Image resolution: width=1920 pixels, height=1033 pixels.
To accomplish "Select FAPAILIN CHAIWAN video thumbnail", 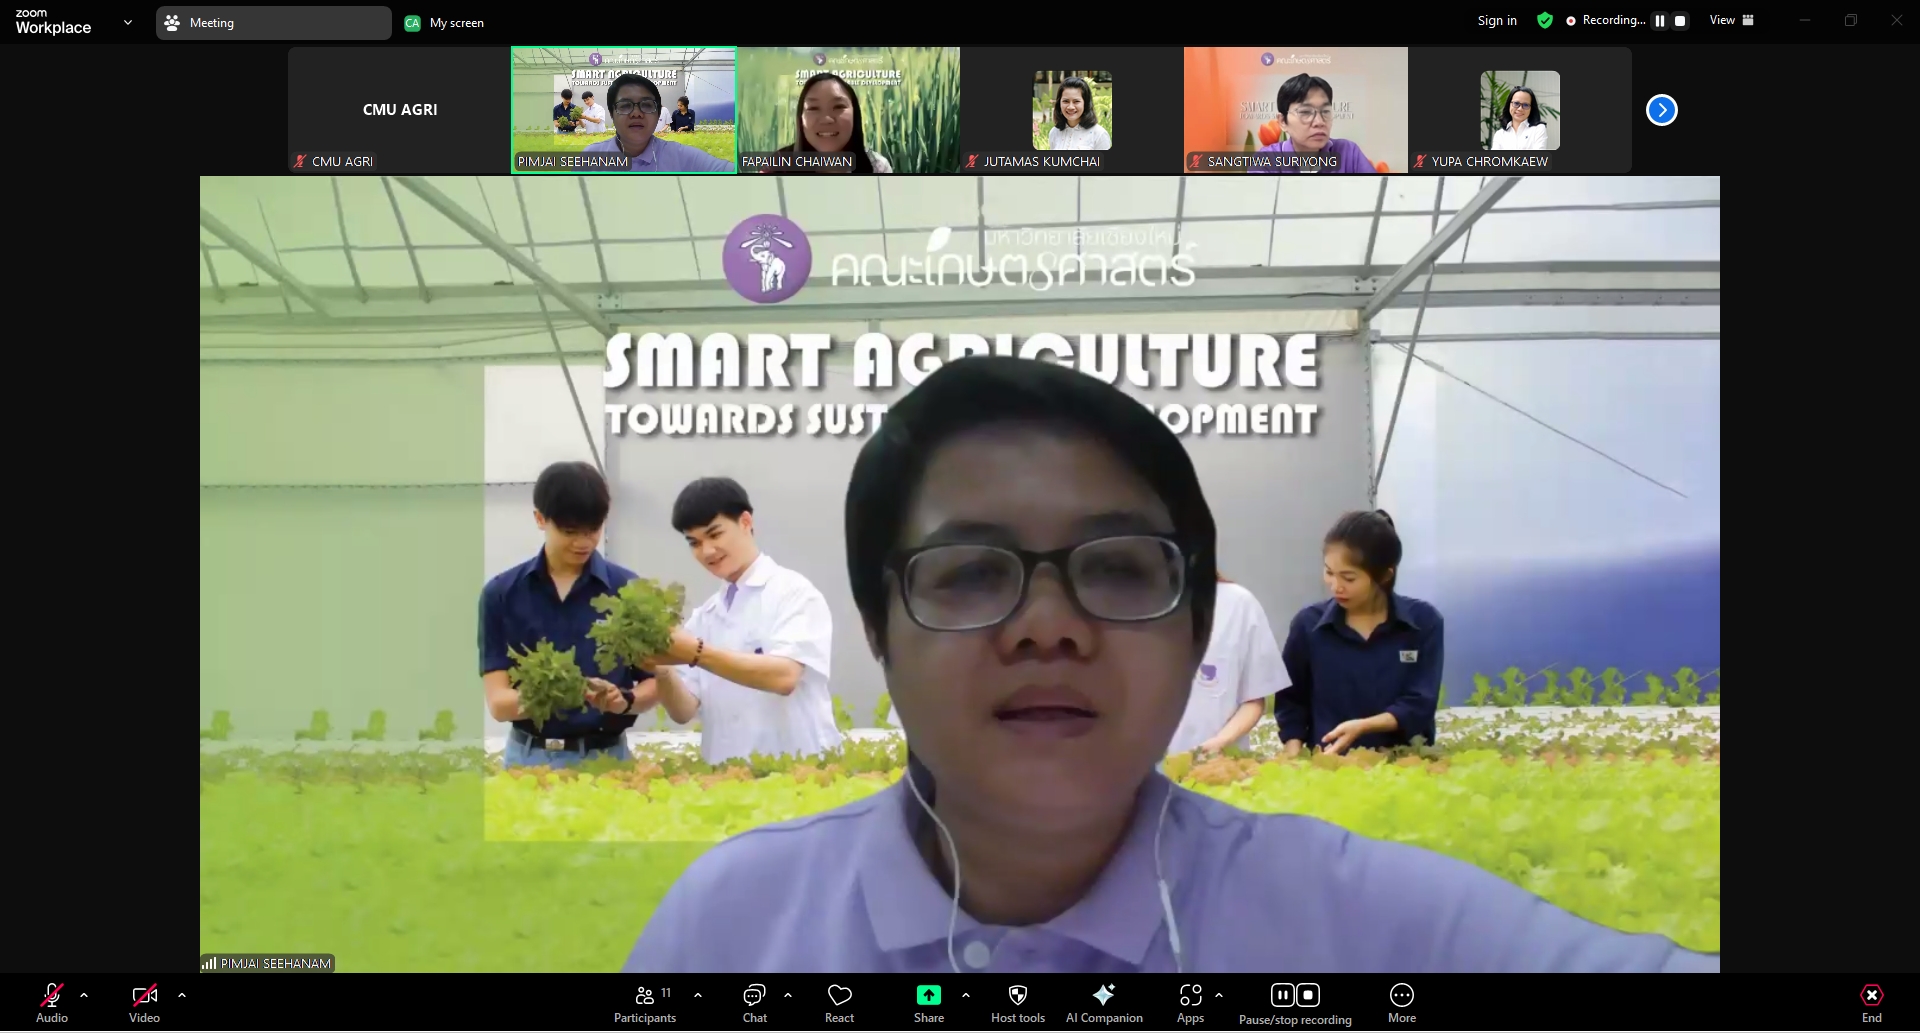I will (848, 110).
